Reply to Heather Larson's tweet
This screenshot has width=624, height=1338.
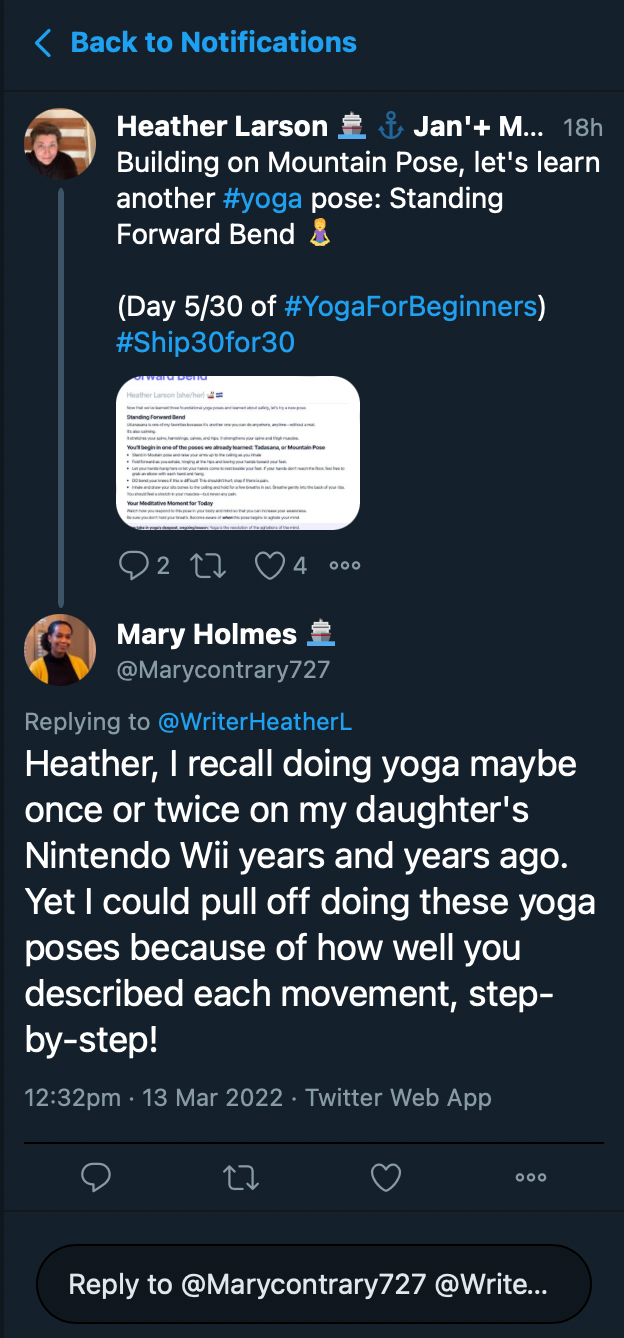coord(133,566)
